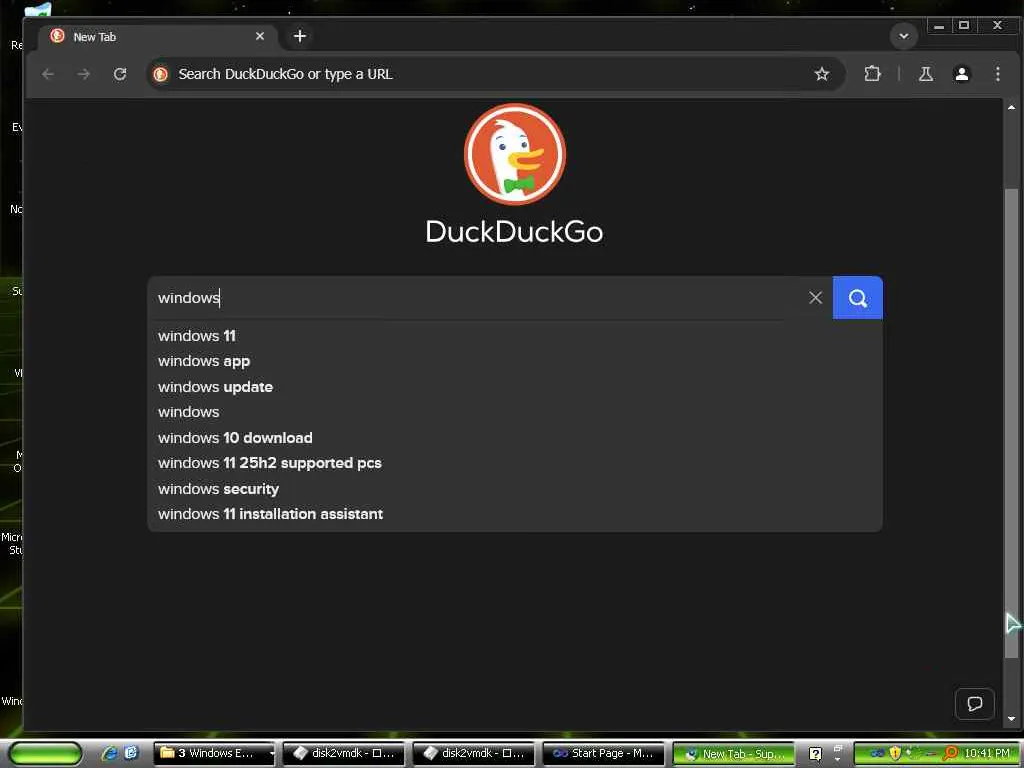Run the search with the blue magnifier button
This screenshot has width=1024, height=768.
[857, 298]
